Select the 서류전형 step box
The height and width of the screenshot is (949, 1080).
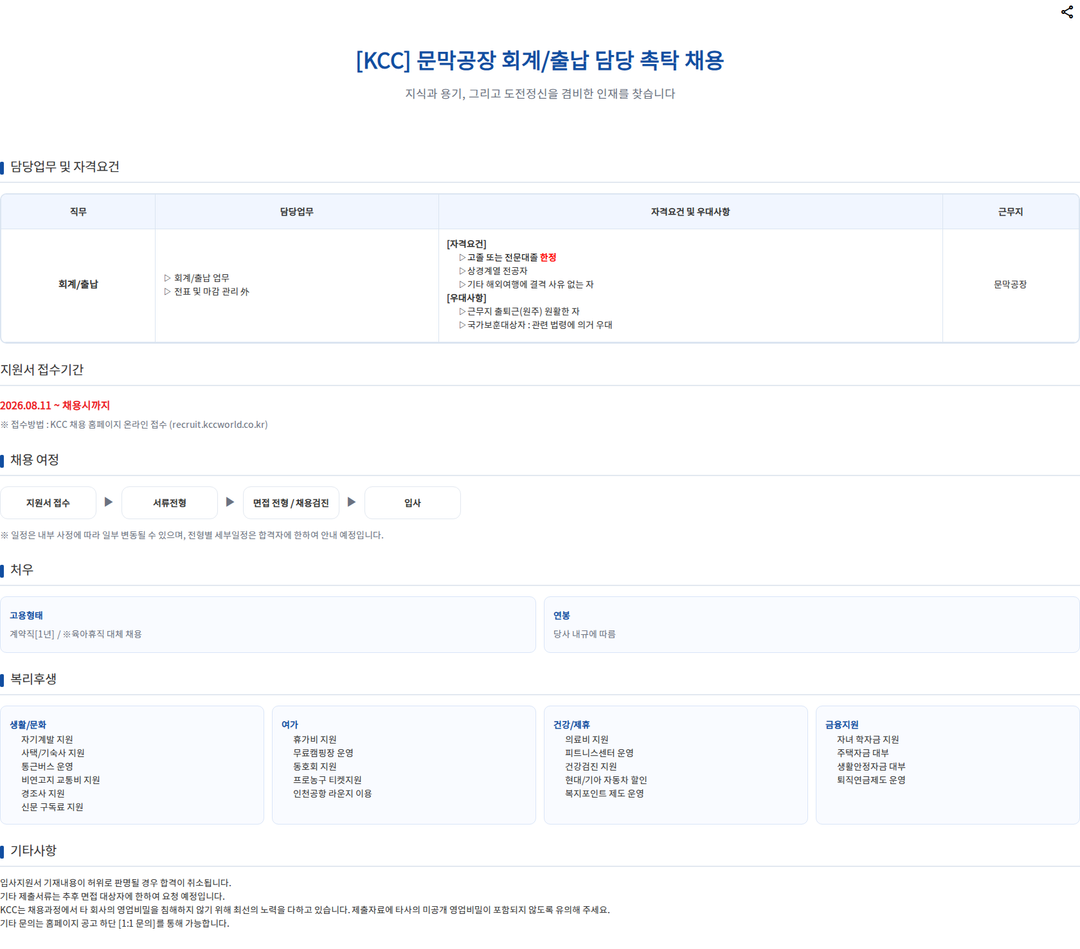169,503
